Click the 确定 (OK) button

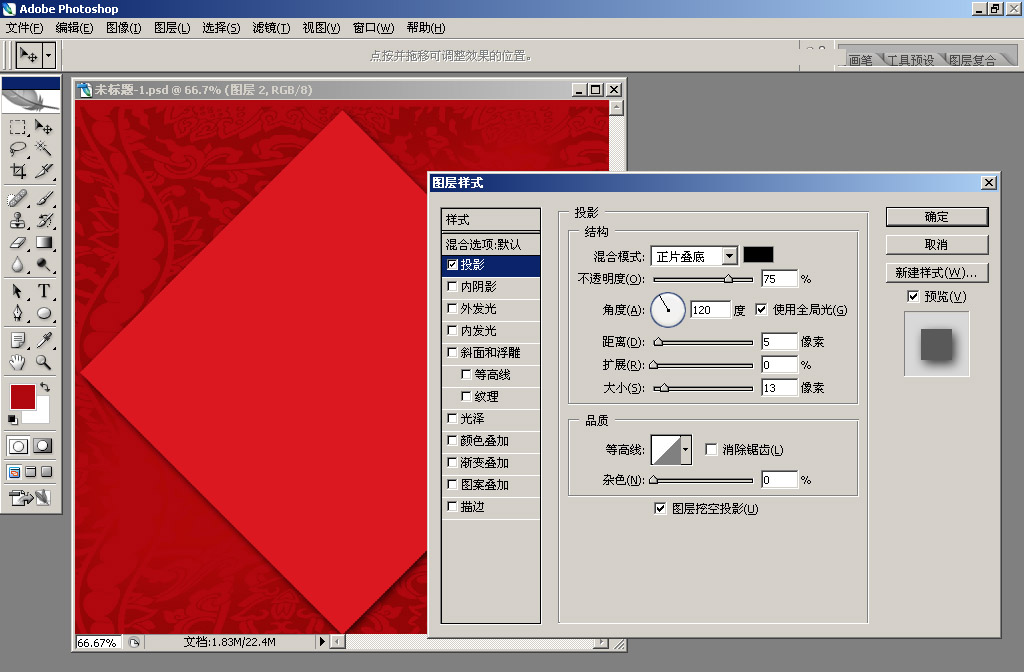pyautogui.click(x=936, y=217)
